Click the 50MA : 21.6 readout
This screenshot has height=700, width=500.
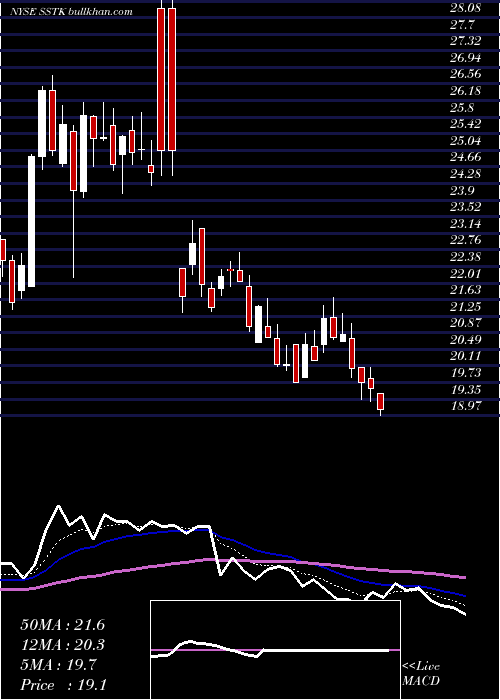(x=62, y=625)
